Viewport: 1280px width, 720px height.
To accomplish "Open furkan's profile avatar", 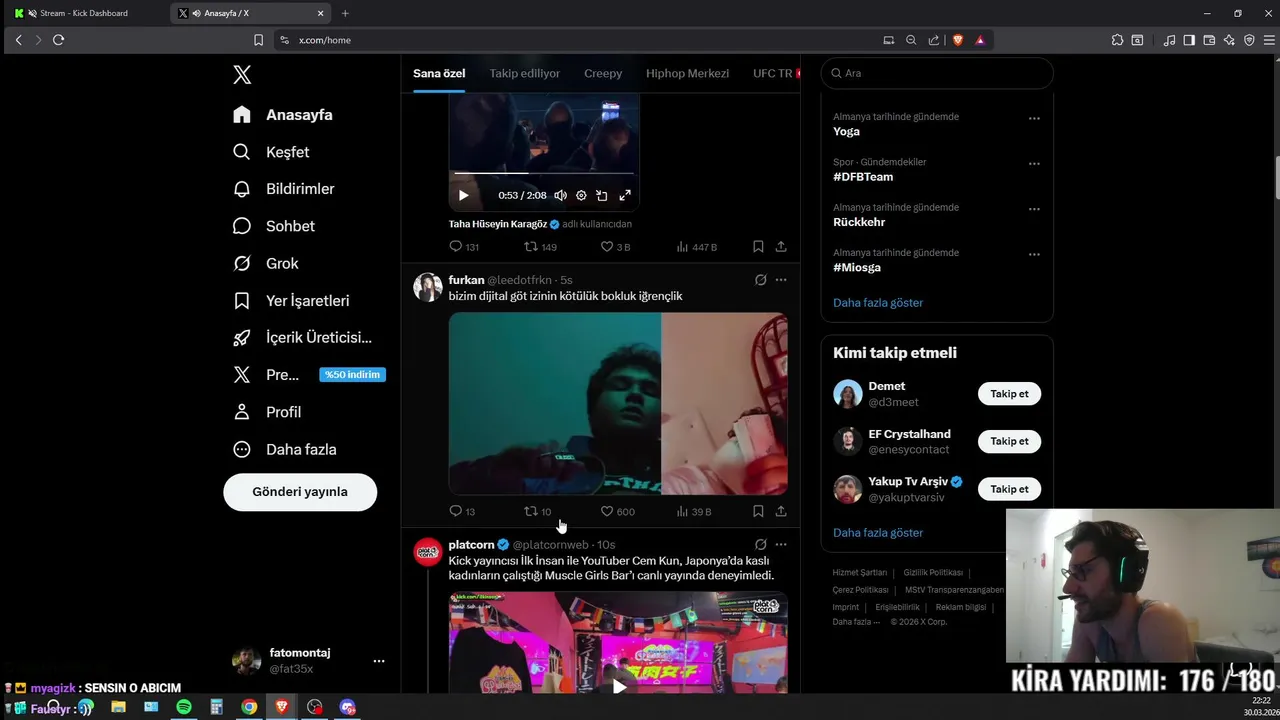I will (x=428, y=287).
